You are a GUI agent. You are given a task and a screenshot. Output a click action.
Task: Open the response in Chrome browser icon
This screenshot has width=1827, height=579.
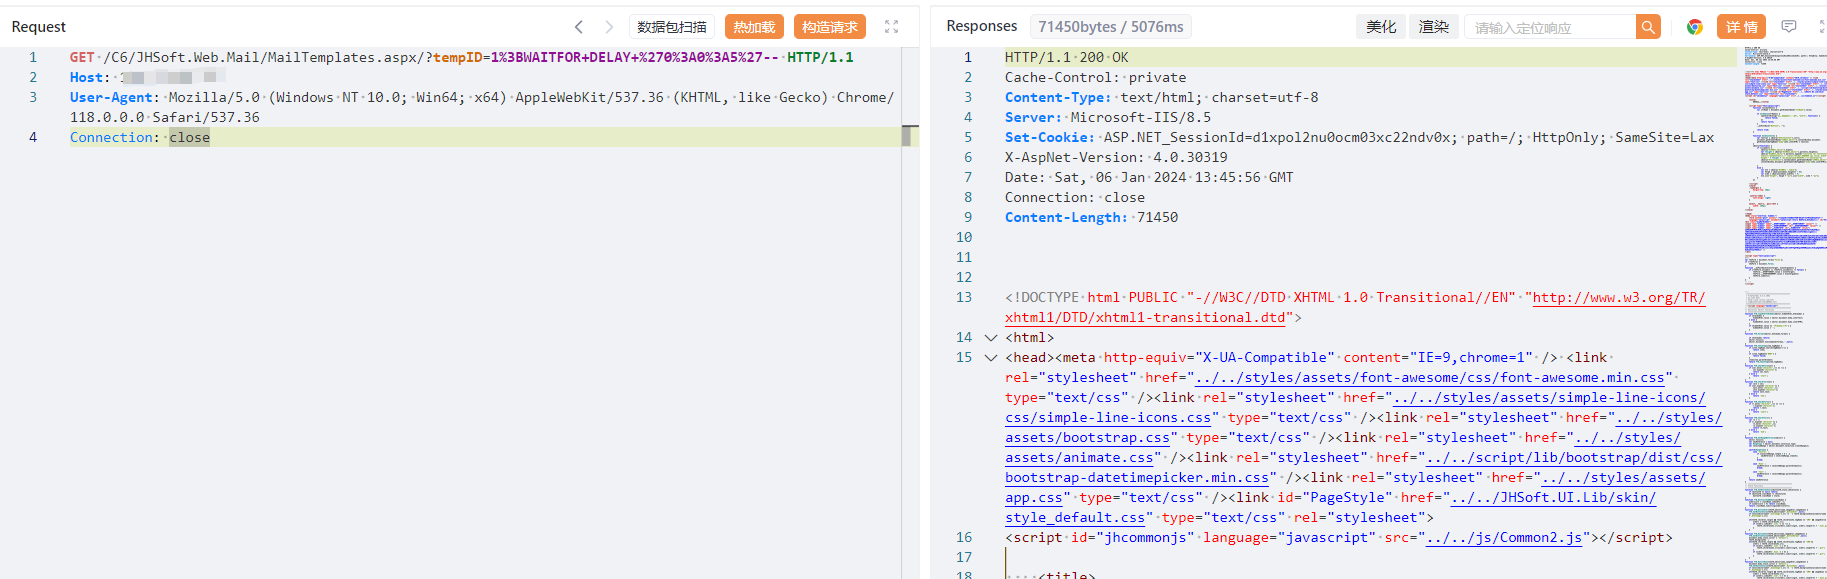pos(1695,27)
